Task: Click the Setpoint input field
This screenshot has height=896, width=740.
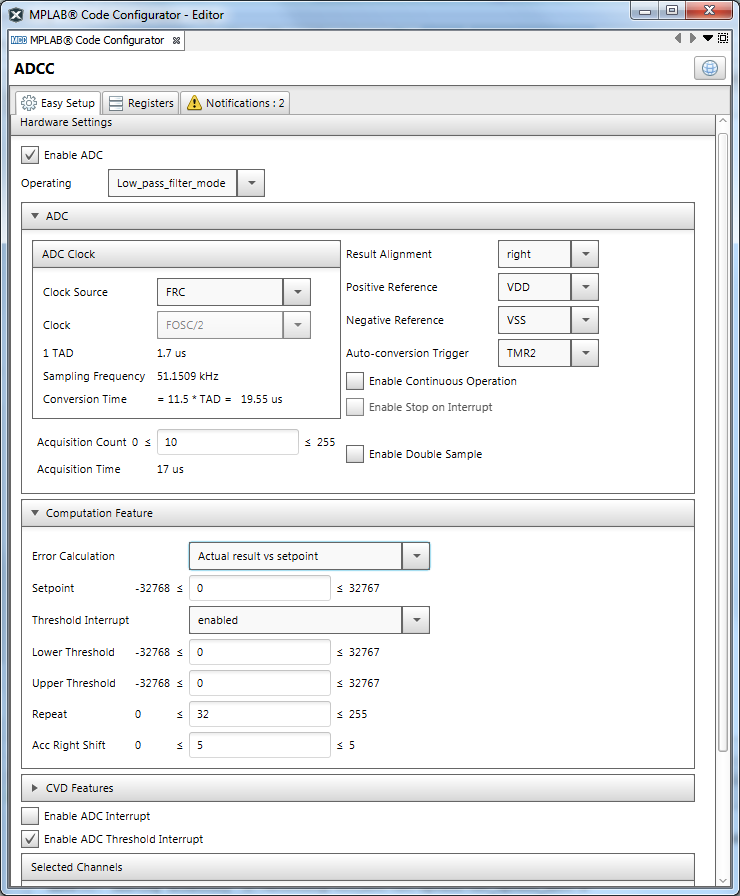Action: coord(260,588)
